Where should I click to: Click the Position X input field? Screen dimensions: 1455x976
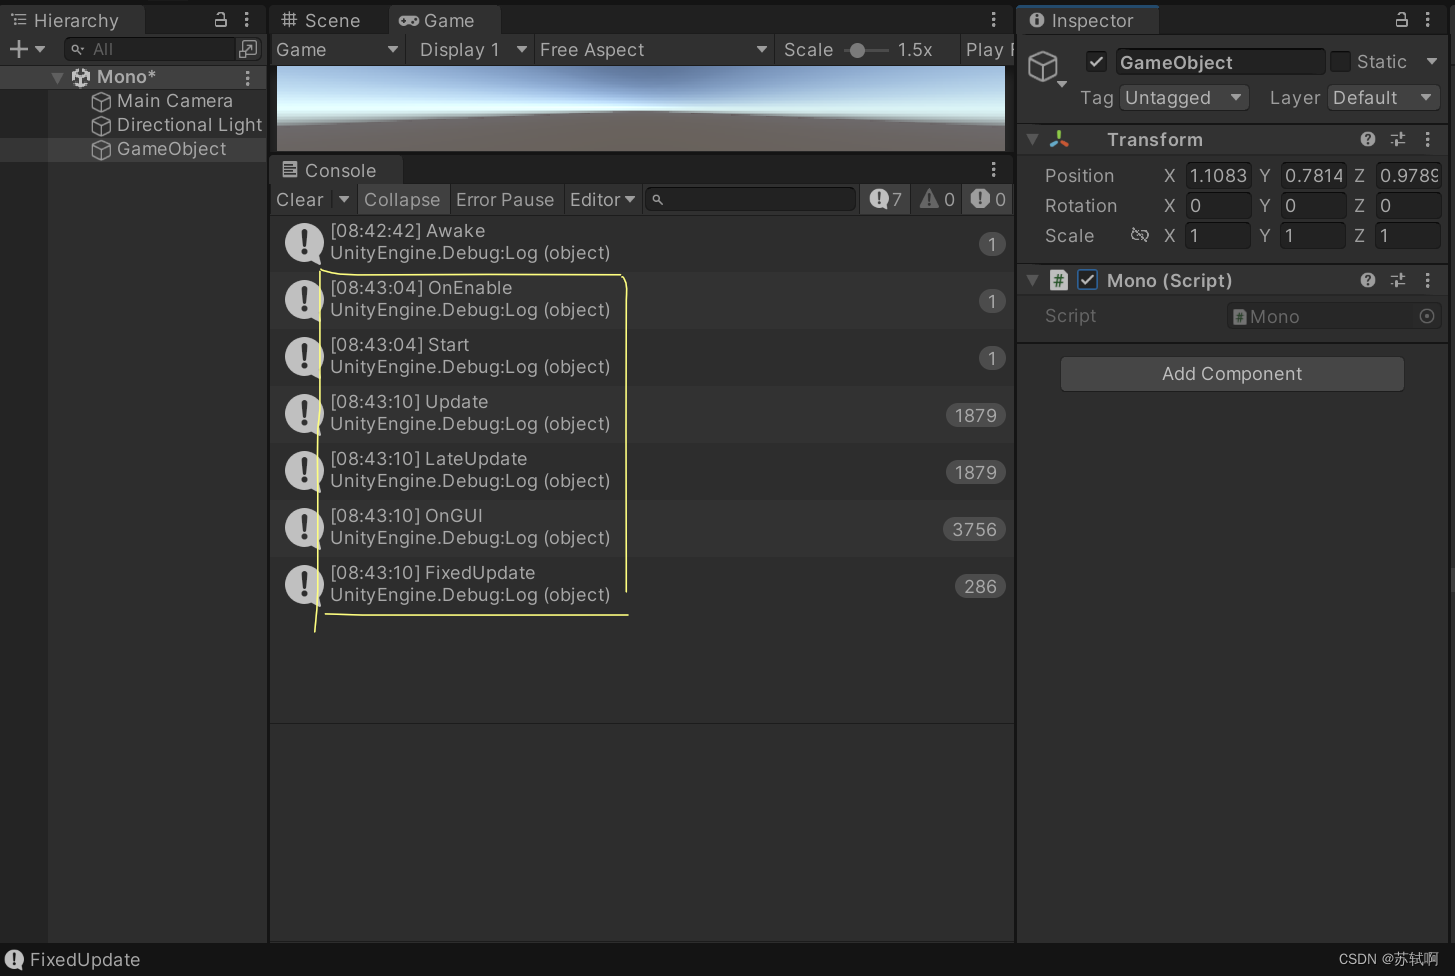point(1217,175)
